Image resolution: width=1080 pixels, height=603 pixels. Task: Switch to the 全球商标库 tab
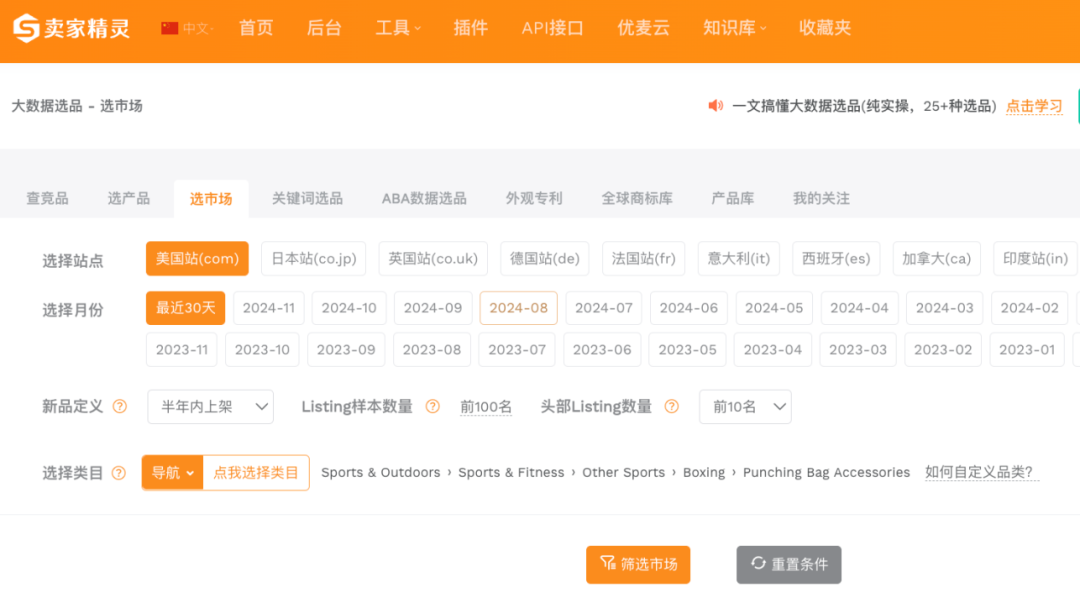637,198
